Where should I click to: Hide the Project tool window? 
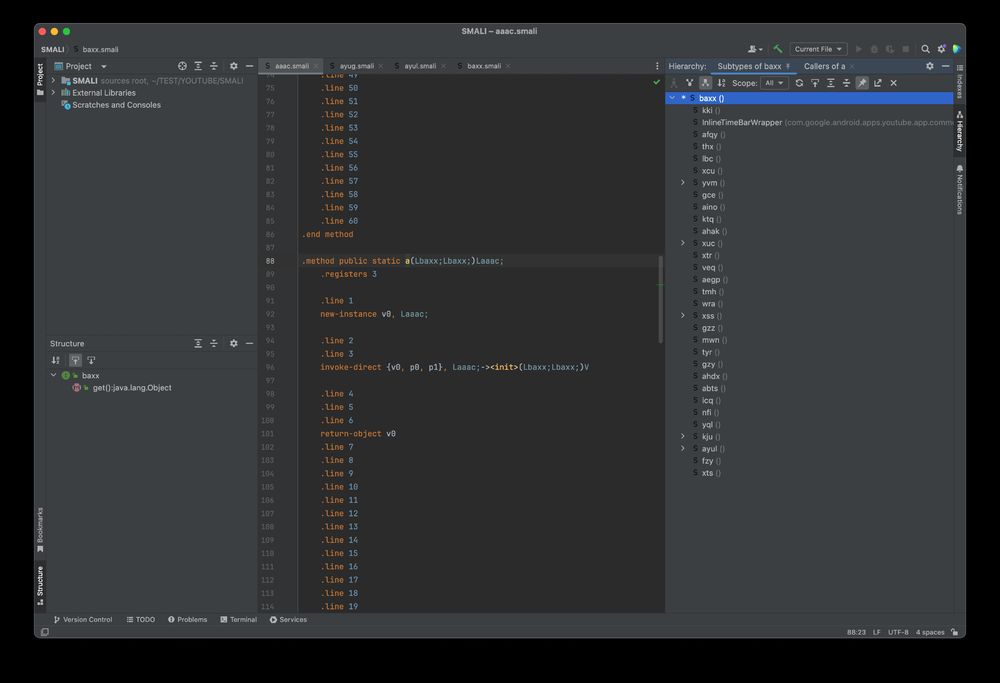(249, 66)
